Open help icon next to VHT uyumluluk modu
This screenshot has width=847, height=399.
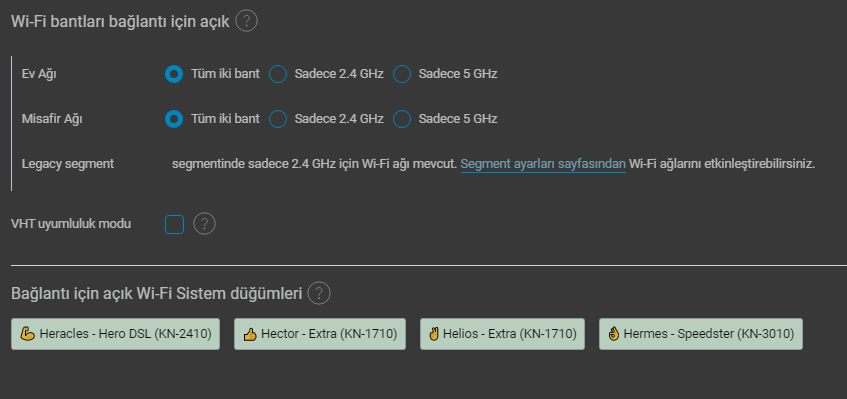(x=205, y=224)
